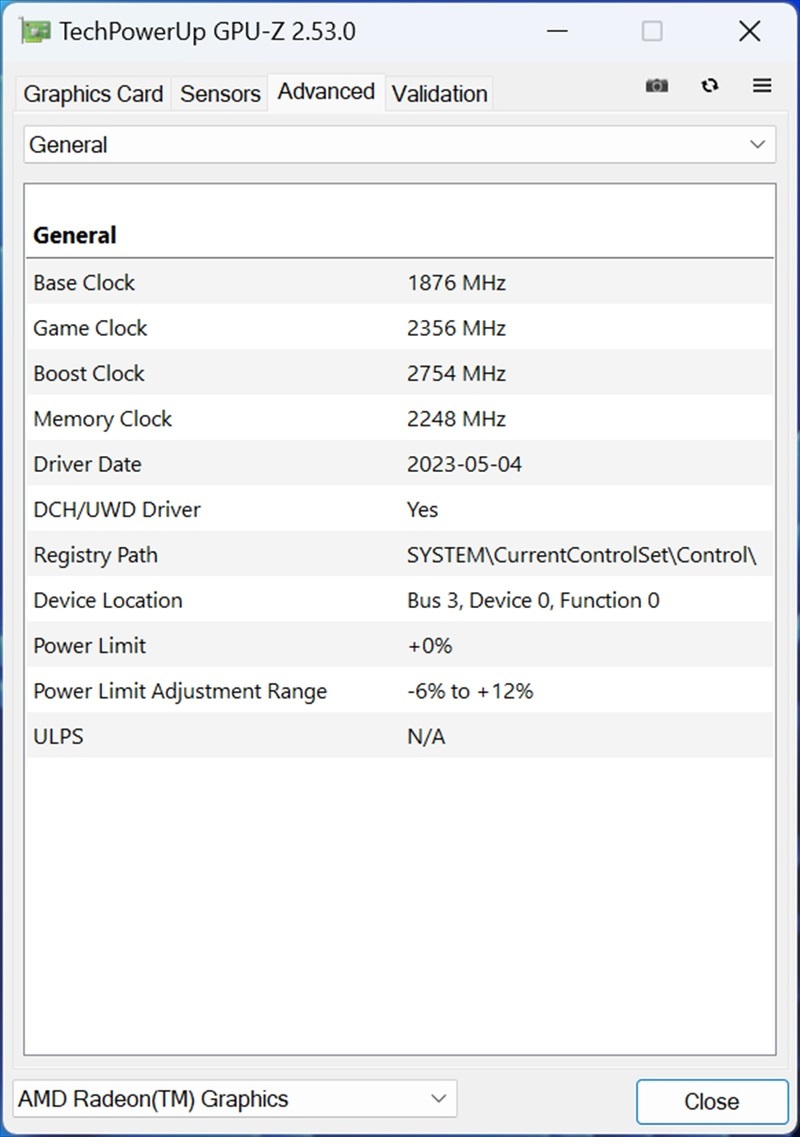Select the Registry Path entry
800x1137 pixels.
(399, 555)
